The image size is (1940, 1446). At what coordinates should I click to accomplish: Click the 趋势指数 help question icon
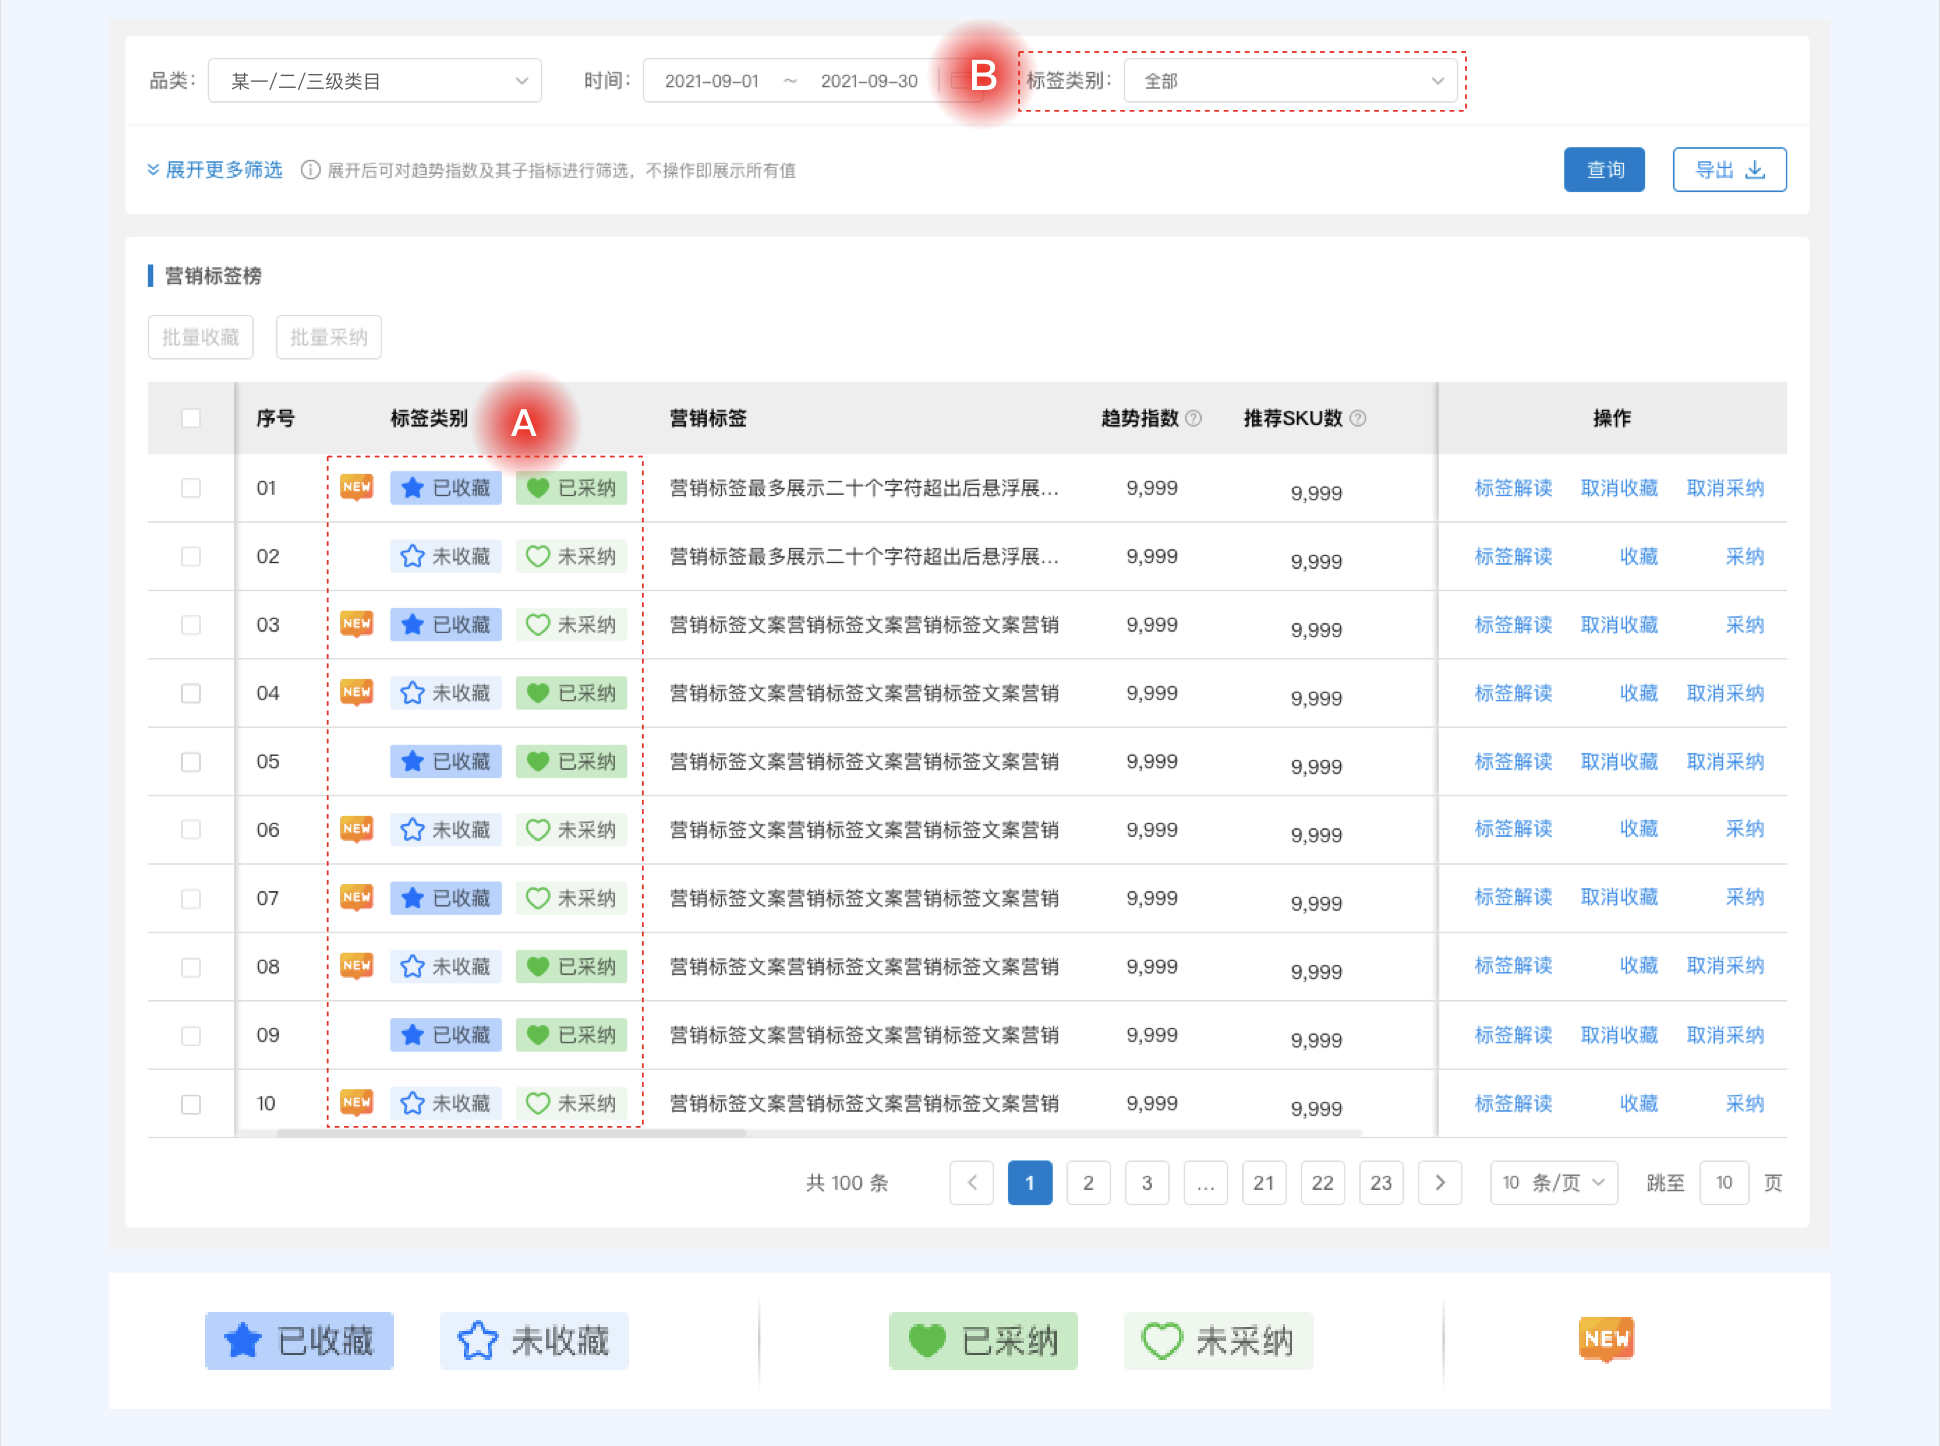(x=1193, y=418)
